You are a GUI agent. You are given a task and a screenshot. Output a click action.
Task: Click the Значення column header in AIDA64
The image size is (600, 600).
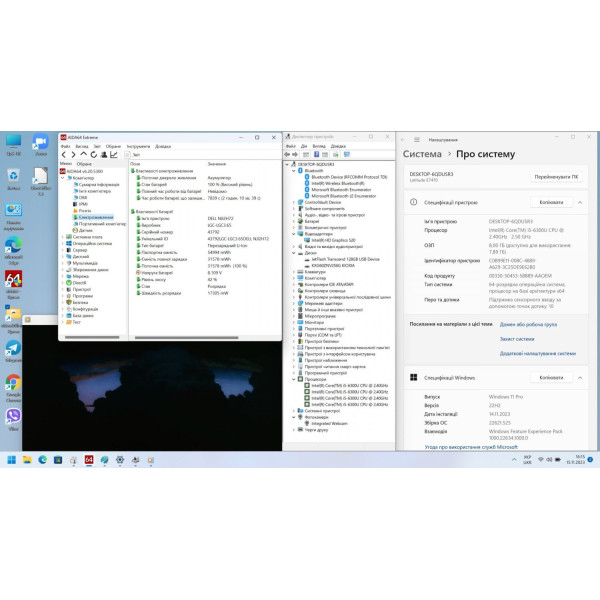[x=217, y=164]
